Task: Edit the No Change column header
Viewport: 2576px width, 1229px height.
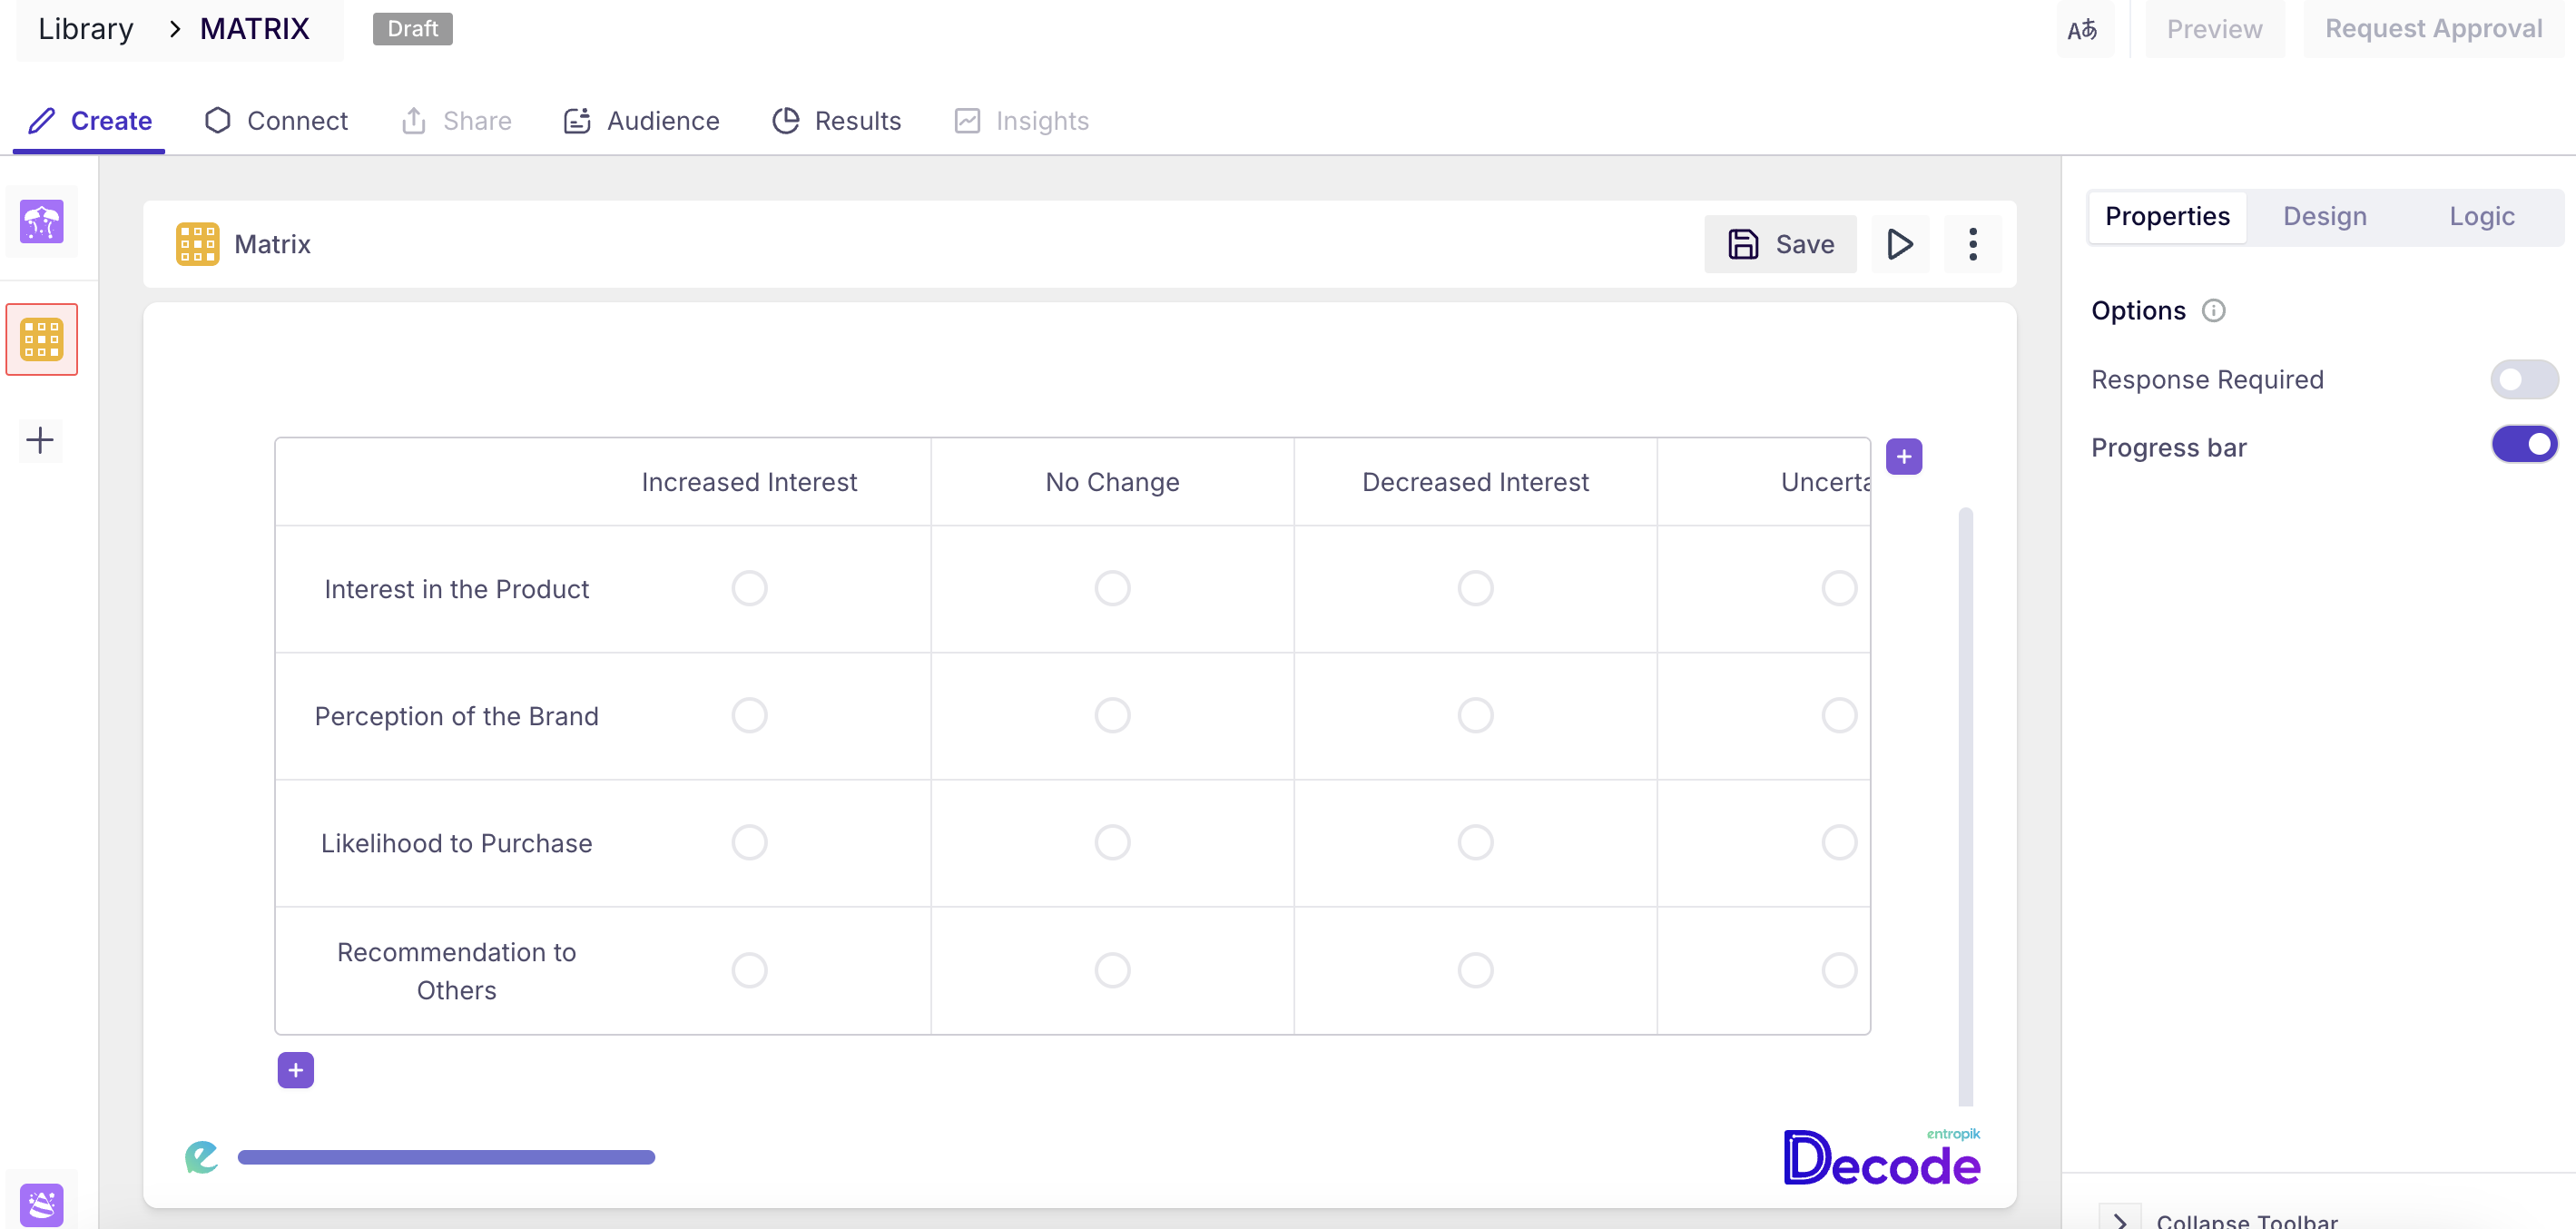Action: tap(1112, 482)
